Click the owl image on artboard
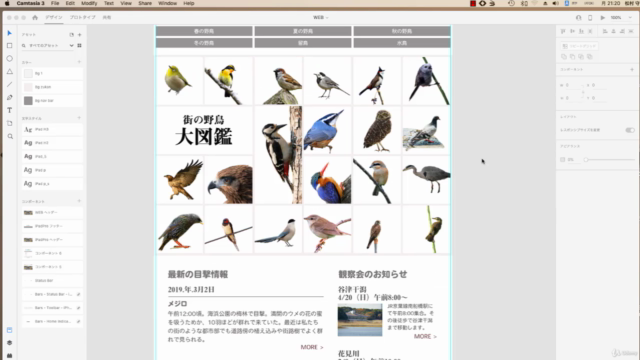 point(377,130)
